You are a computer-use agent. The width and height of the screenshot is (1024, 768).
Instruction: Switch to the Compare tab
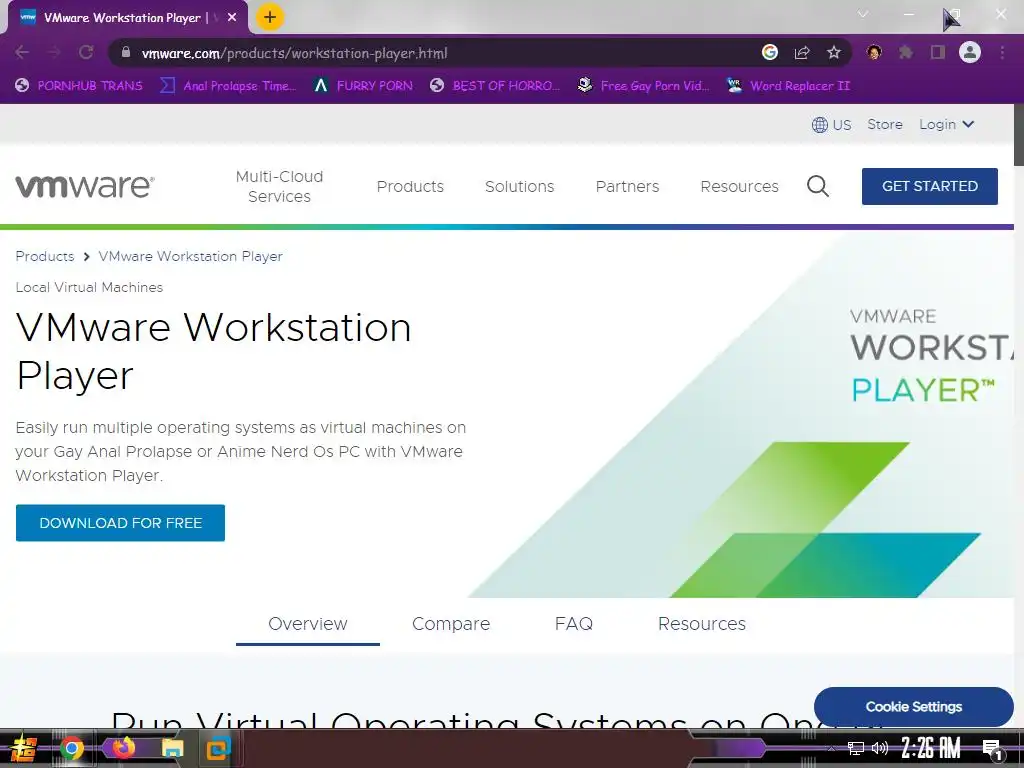451,624
